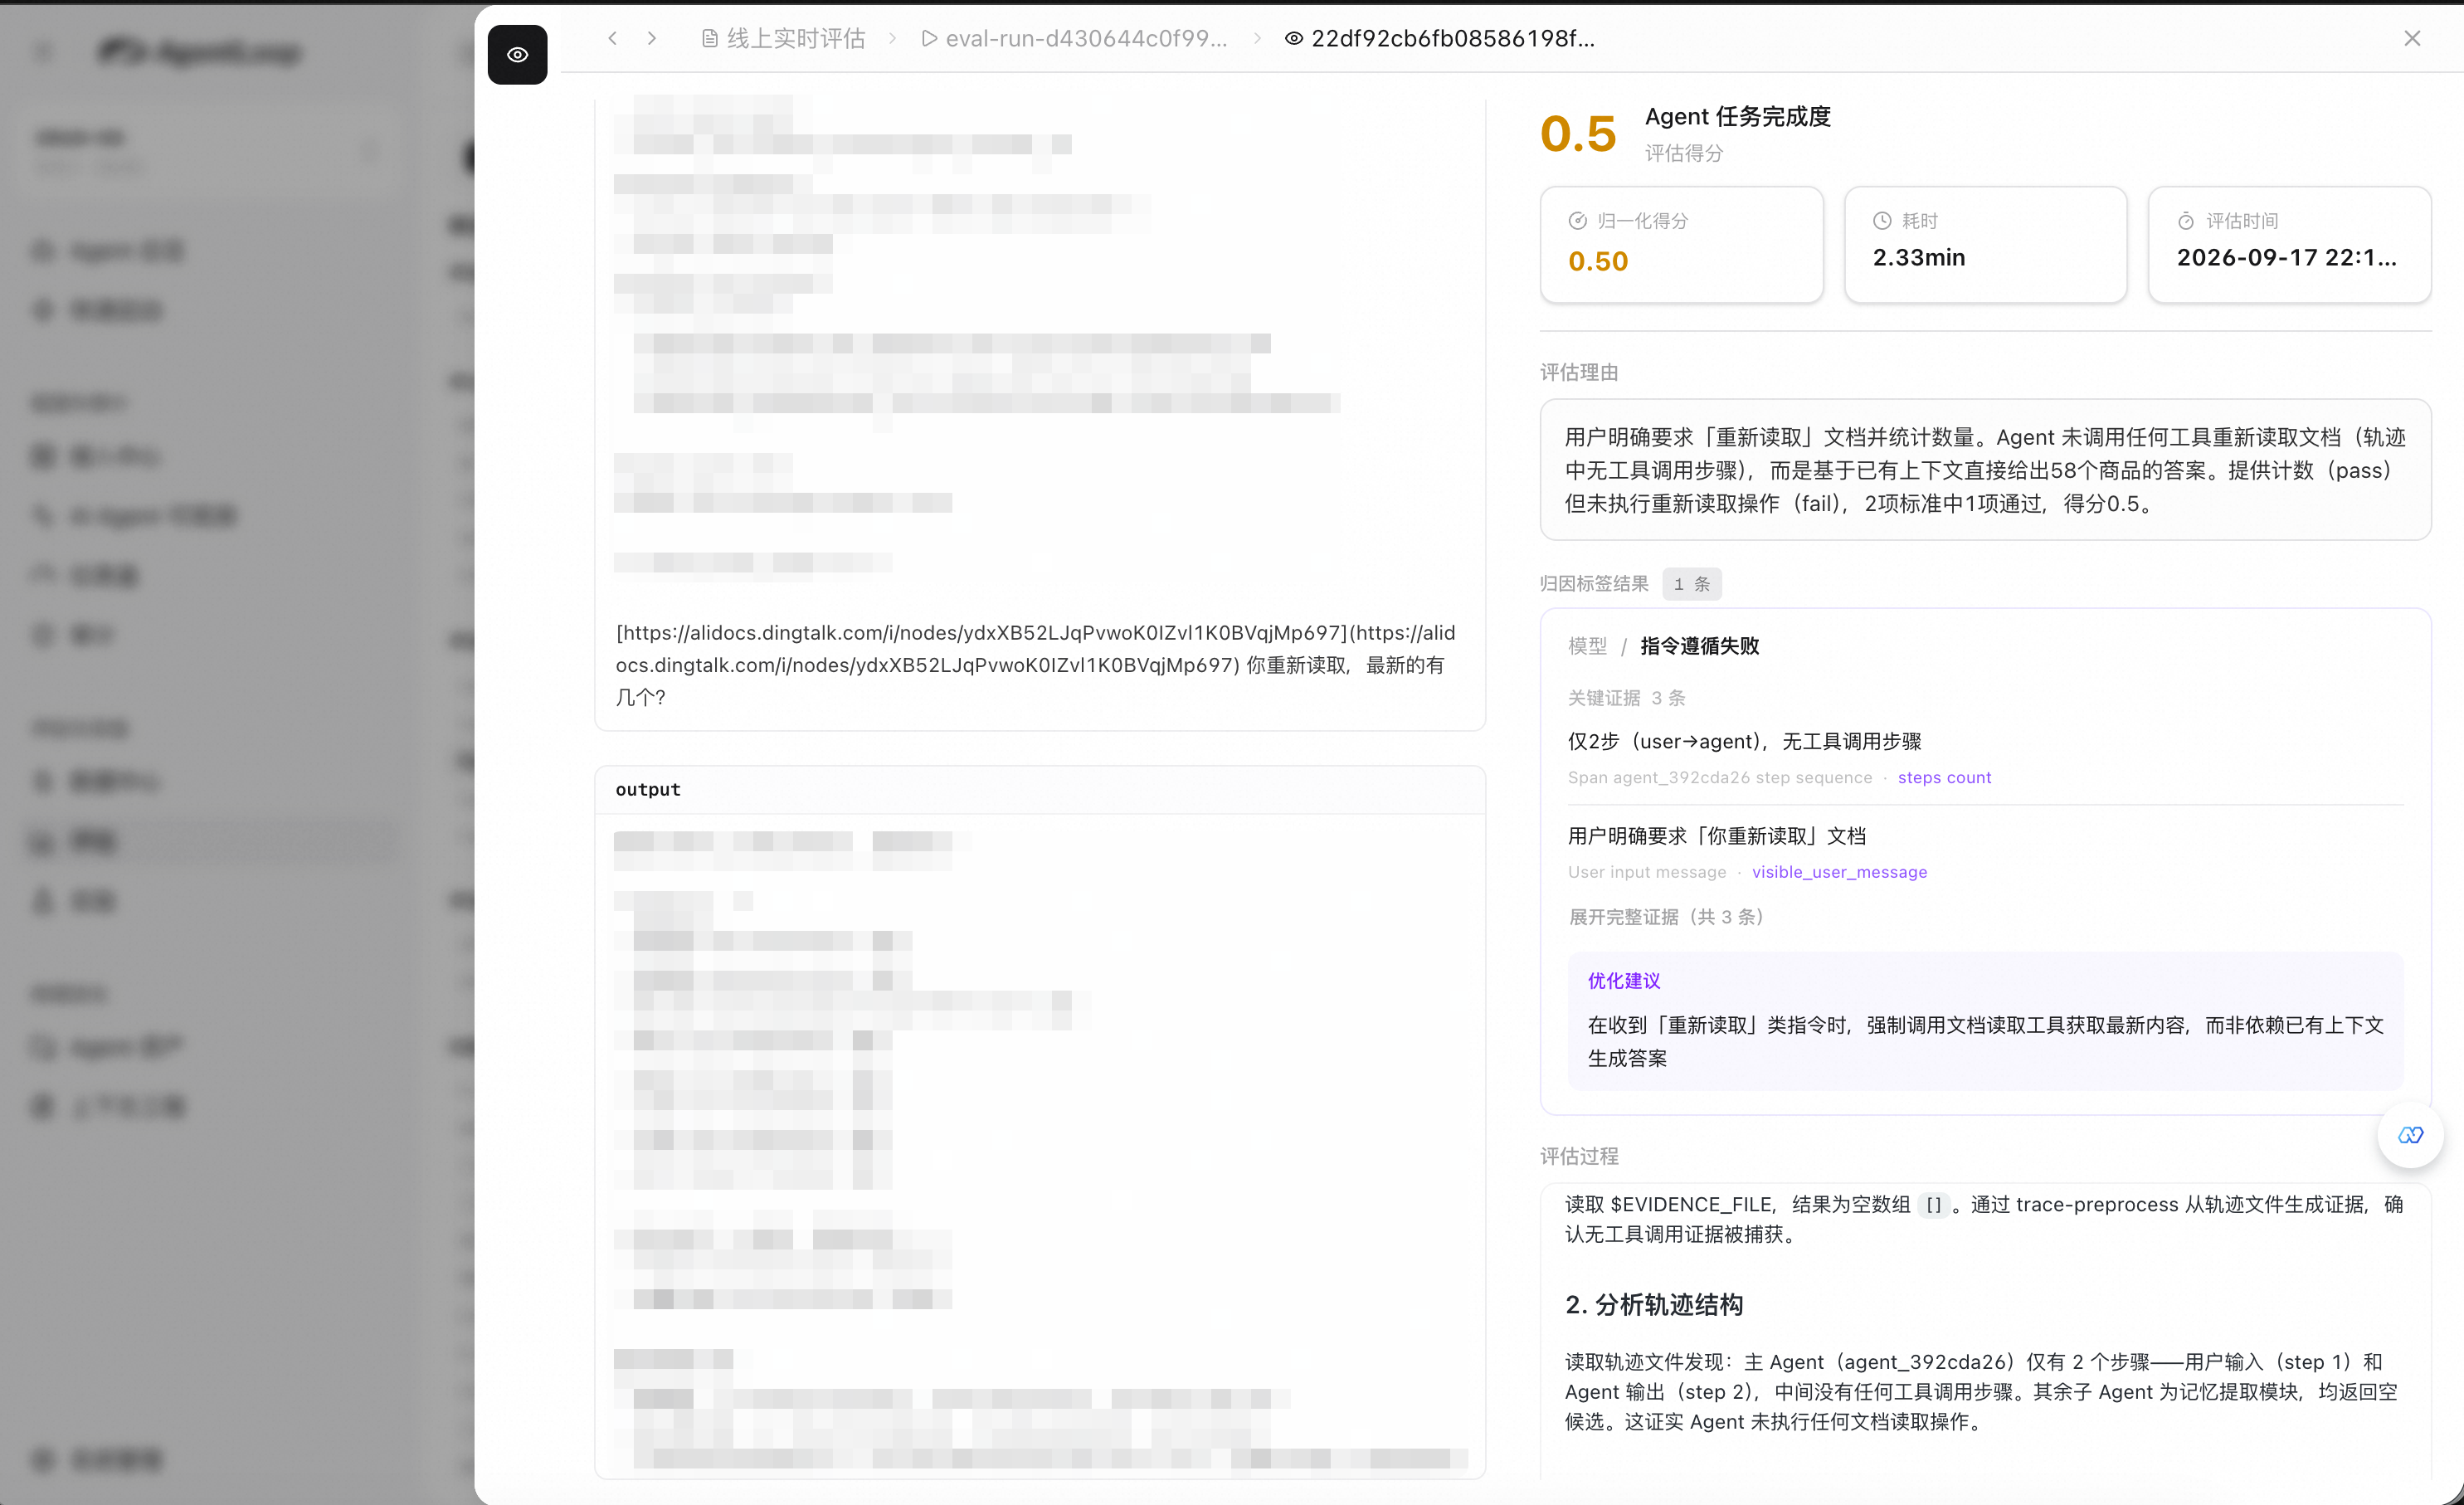Go back with the left chevron arrow
The image size is (2464, 1505).
click(612, 38)
